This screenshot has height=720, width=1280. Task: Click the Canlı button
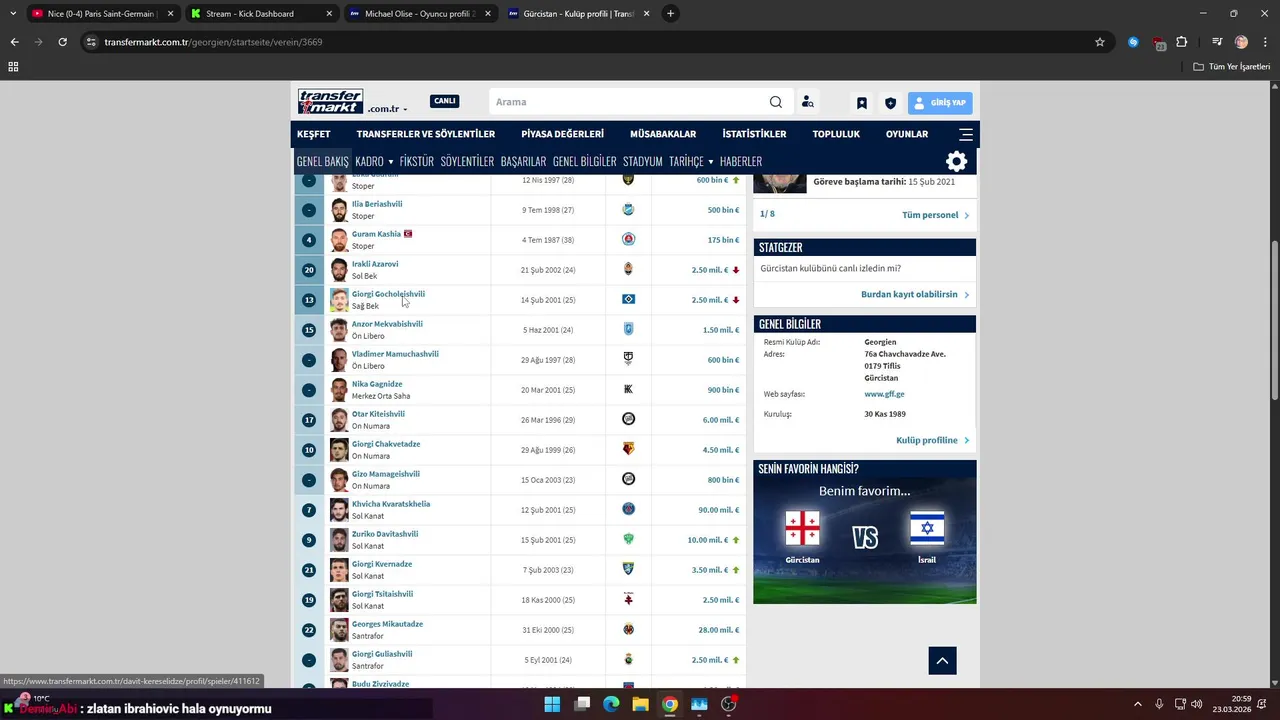pyautogui.click(x=444, y=101)
